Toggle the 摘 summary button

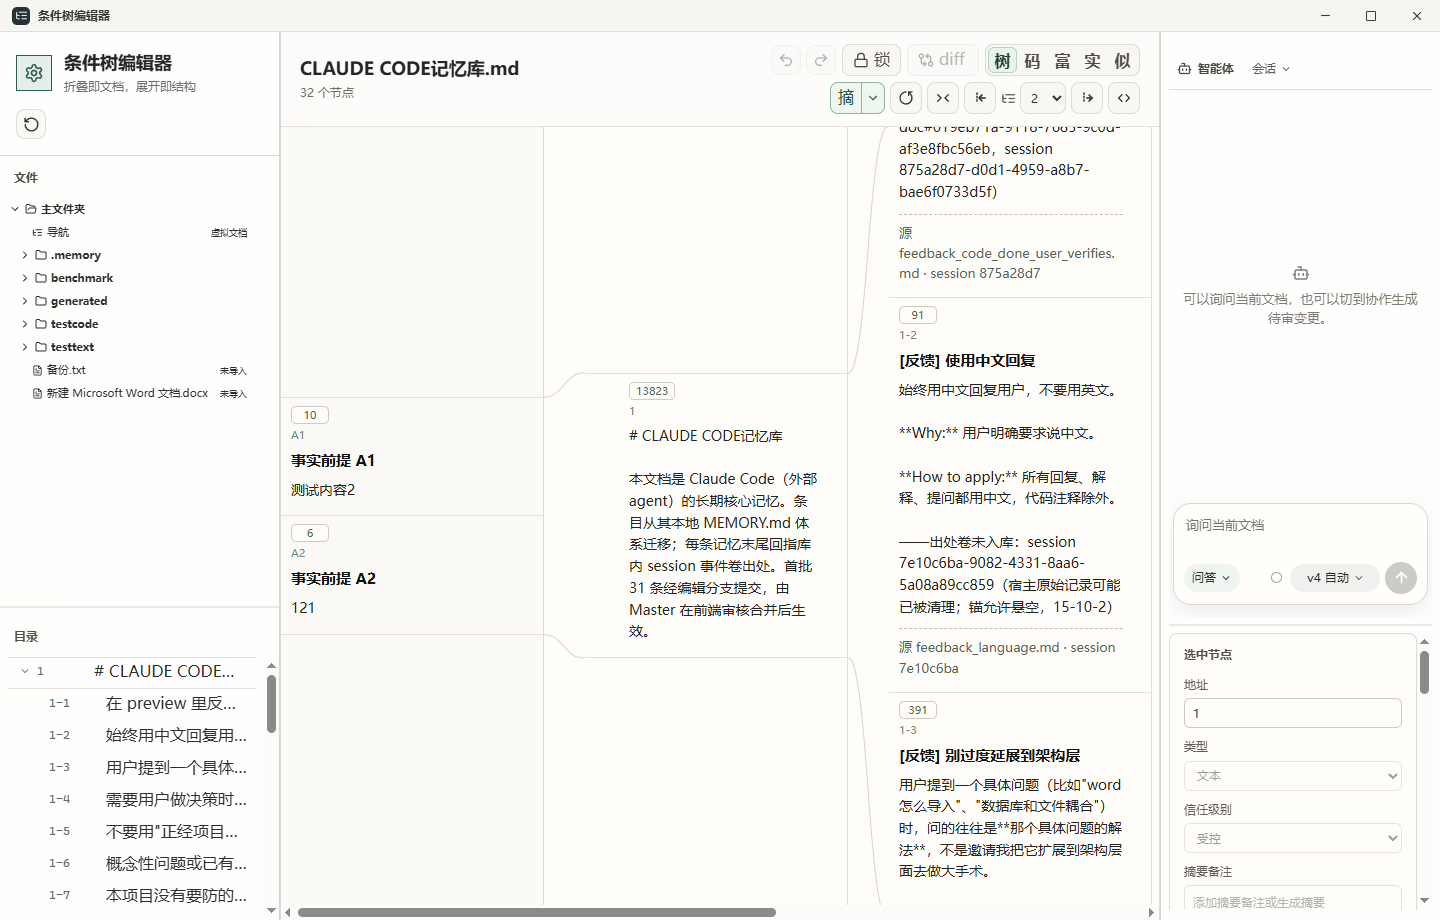point(846,98)
